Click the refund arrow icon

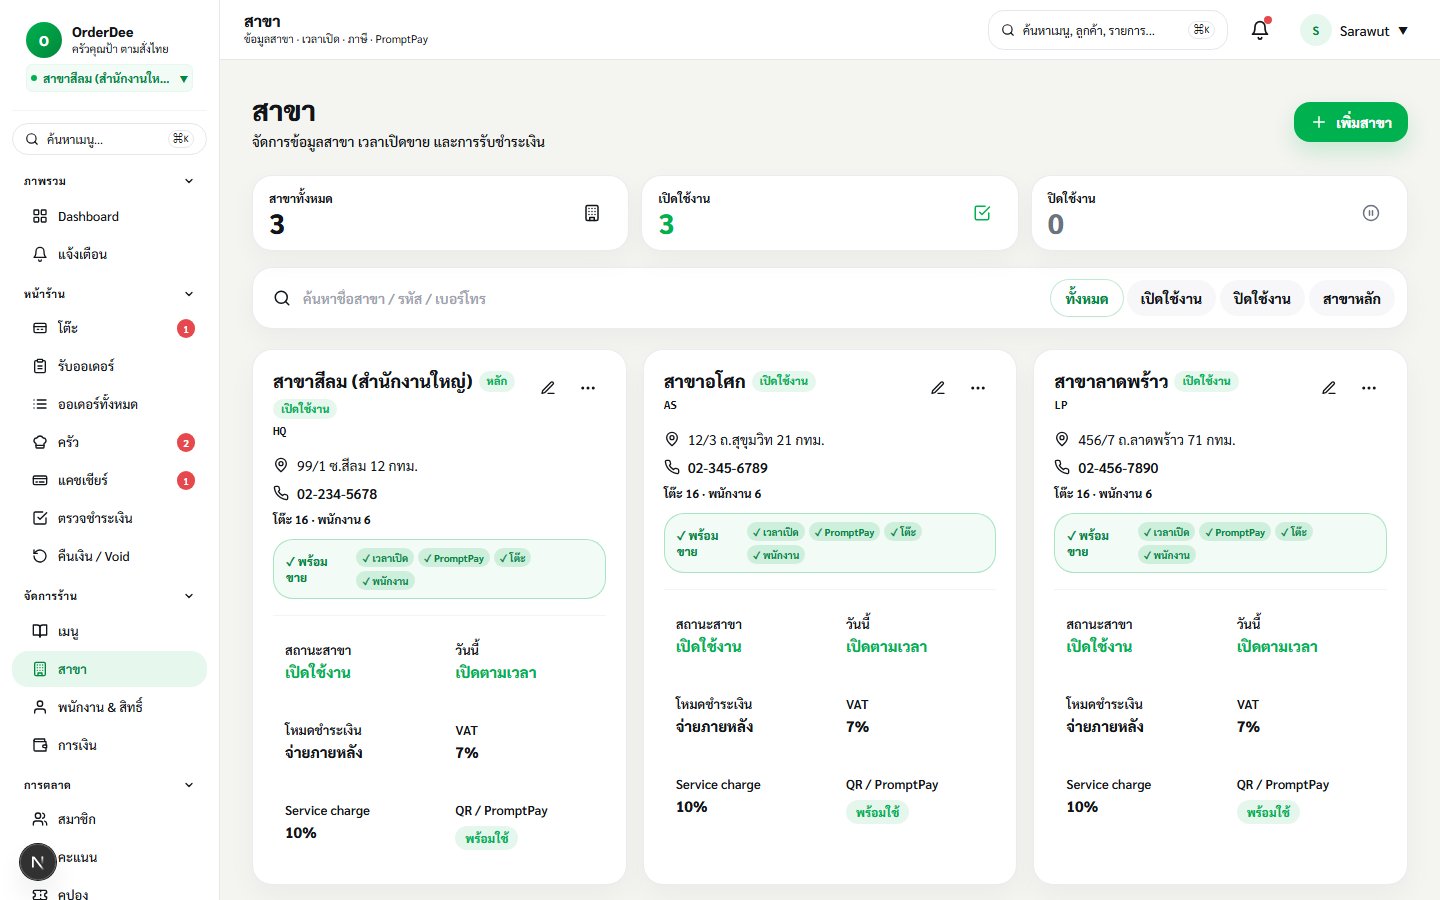click(x=40, y=556)
